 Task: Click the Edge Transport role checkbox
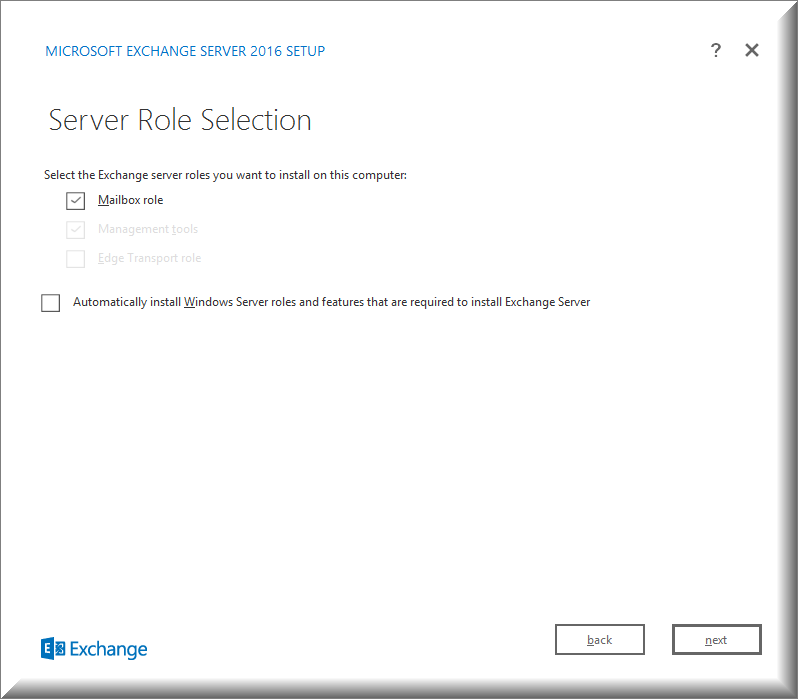coord(75,259)
